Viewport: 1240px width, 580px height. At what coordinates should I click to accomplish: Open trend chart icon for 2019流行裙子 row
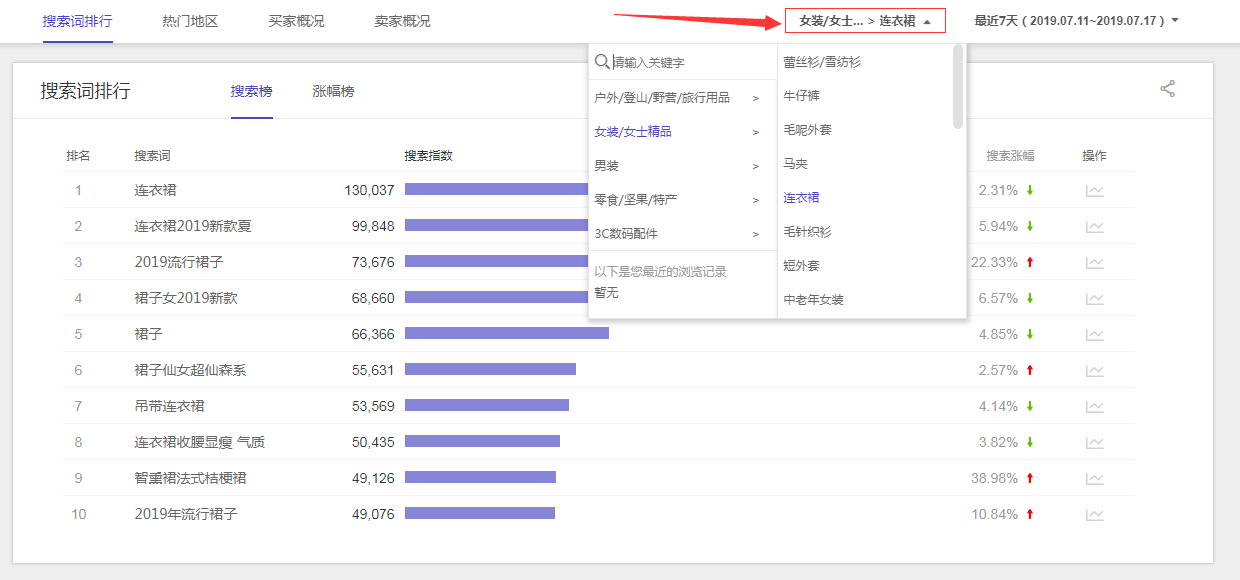tap(1095, 263)
